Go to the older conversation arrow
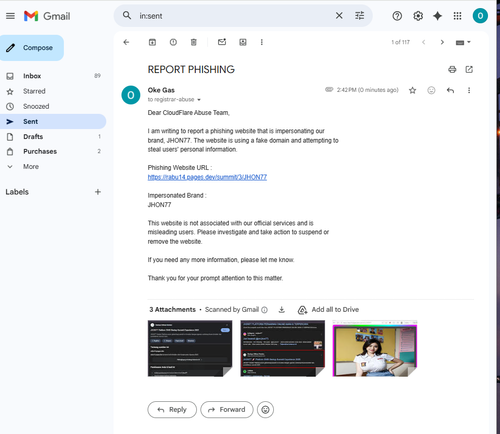 pyautogui.click(x=442, y=42)
